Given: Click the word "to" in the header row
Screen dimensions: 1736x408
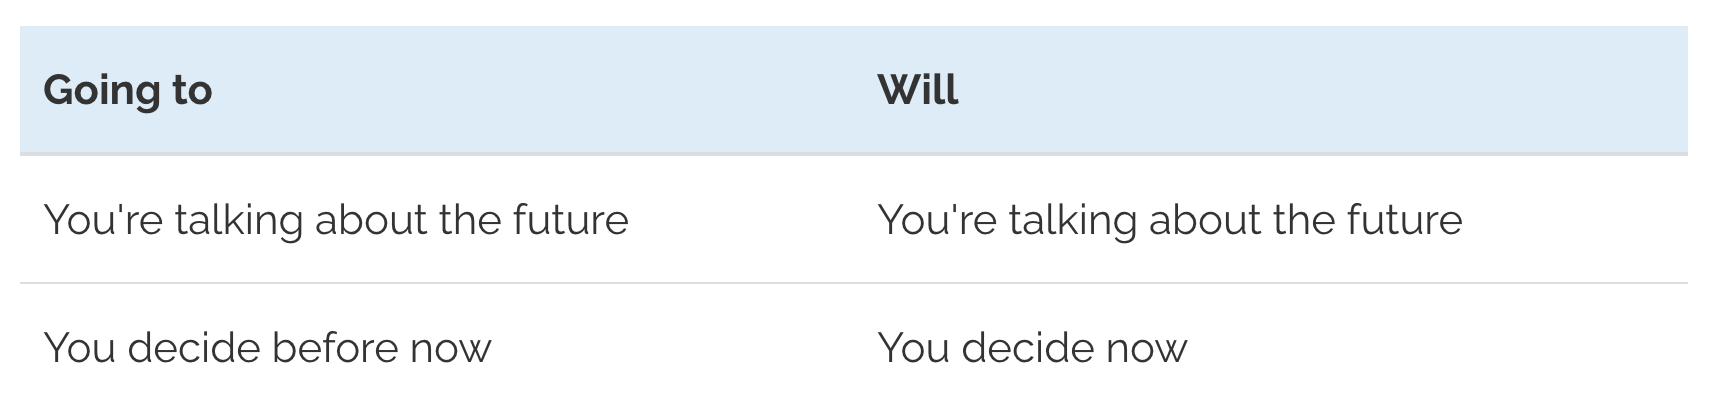Looking at the screenshot, I should pyautogui.click(x=192, y=91).
